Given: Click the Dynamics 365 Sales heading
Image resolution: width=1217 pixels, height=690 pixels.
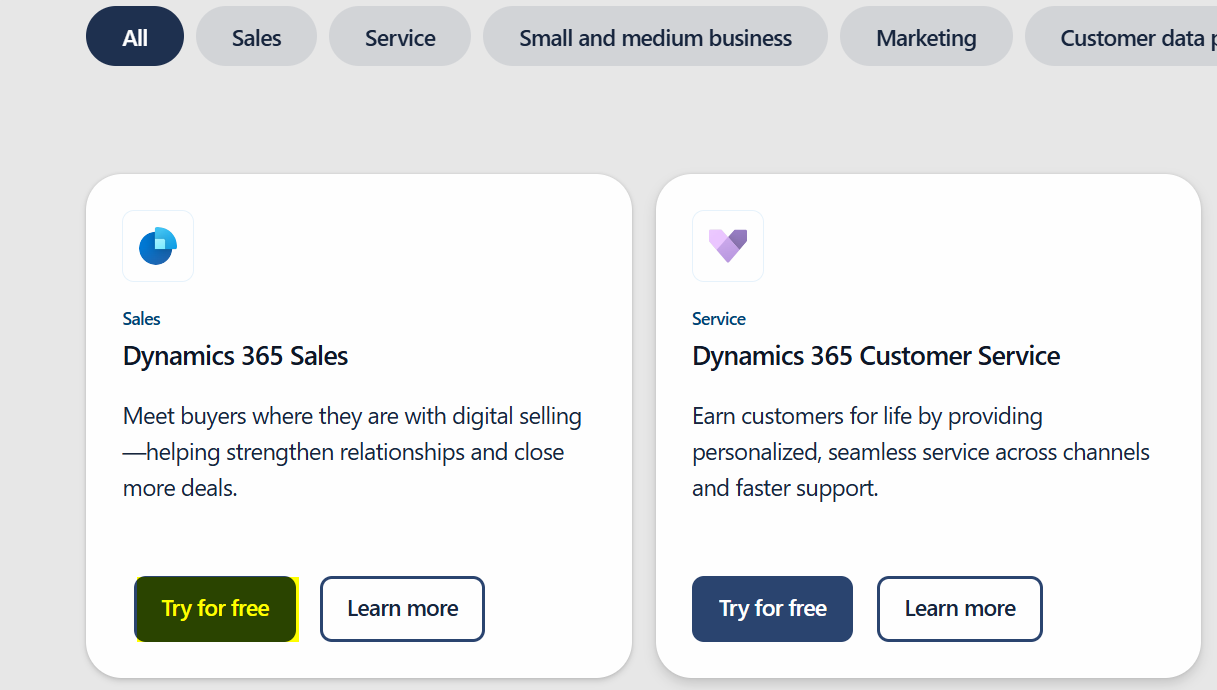Looking at the screenshot, I should [x=236, y=356].
